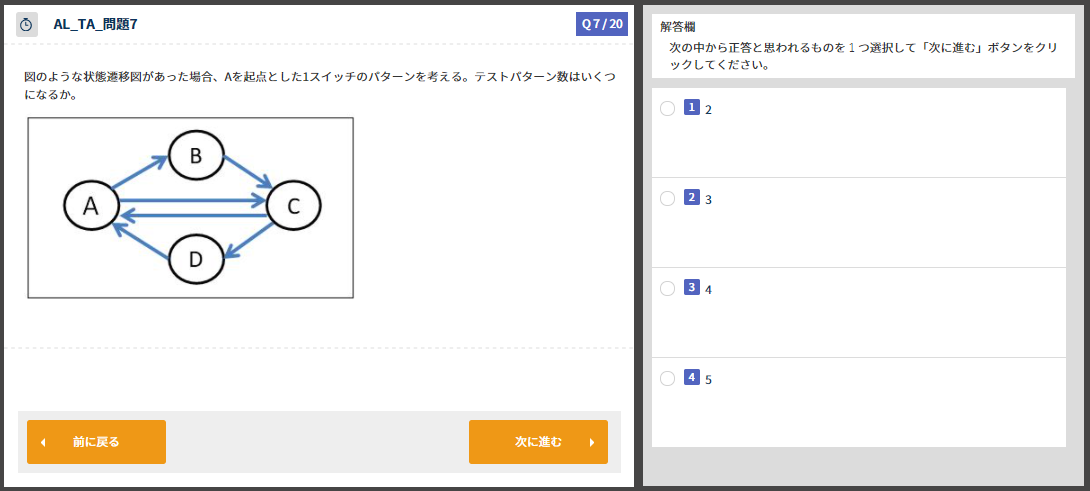Click the number 2 badge icon

[692, 198]
